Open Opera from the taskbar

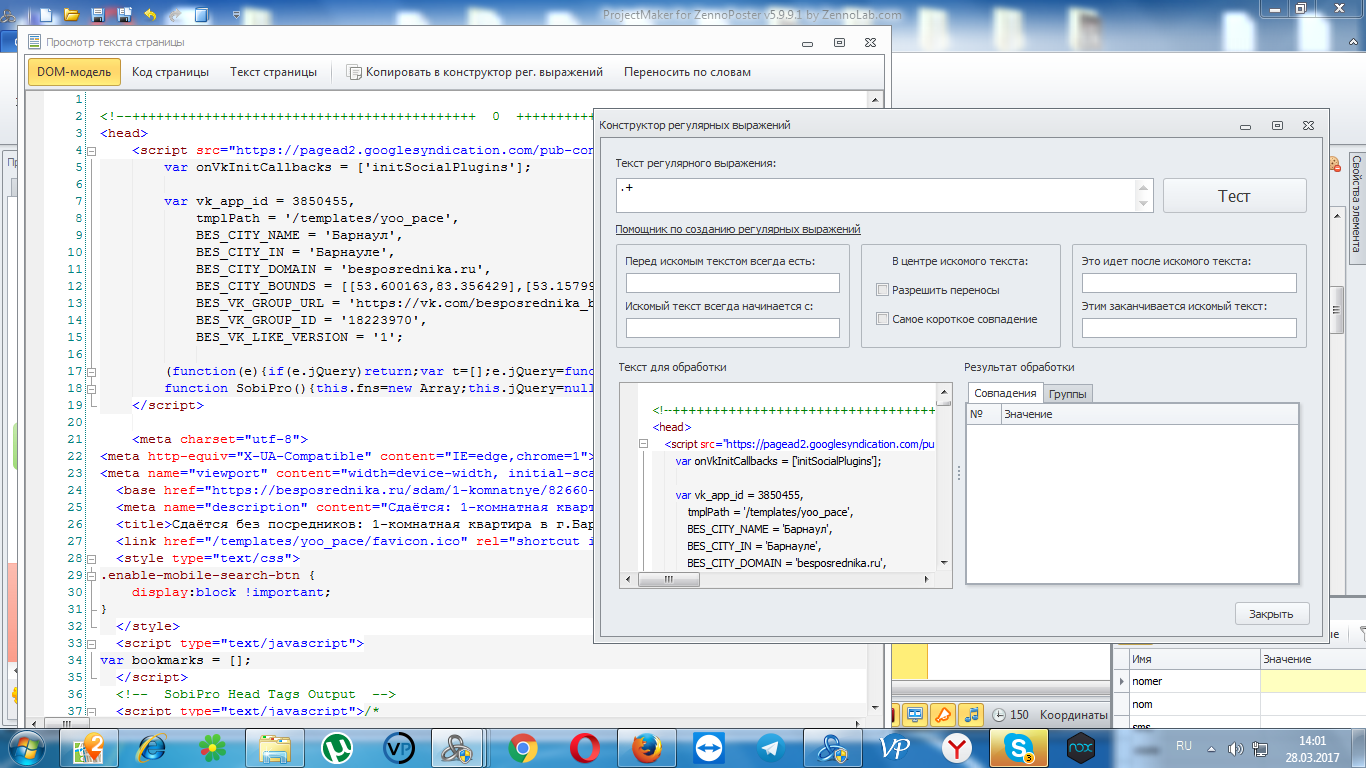coord(584,748)
